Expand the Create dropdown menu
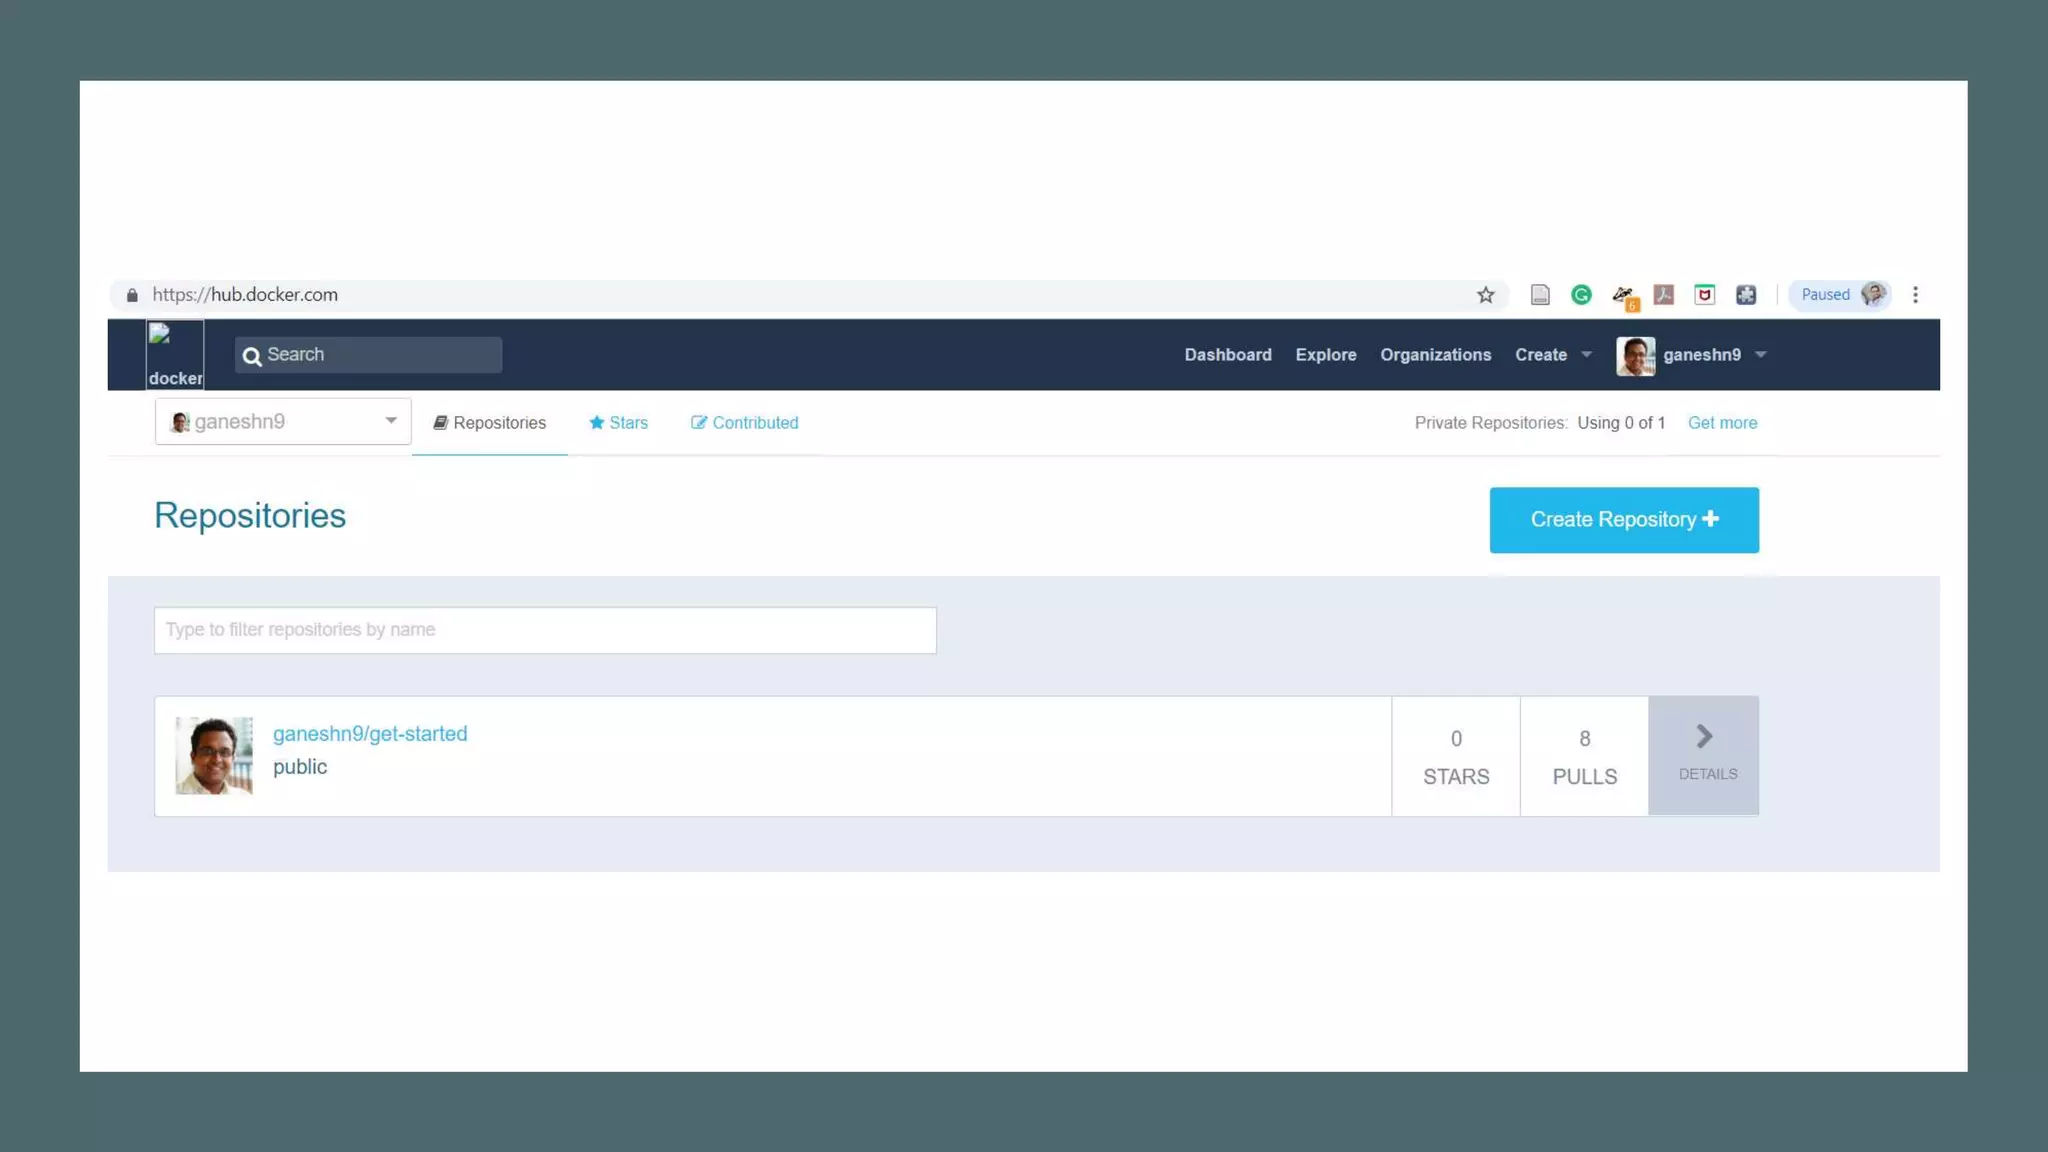 click(x=1553, y=355)
